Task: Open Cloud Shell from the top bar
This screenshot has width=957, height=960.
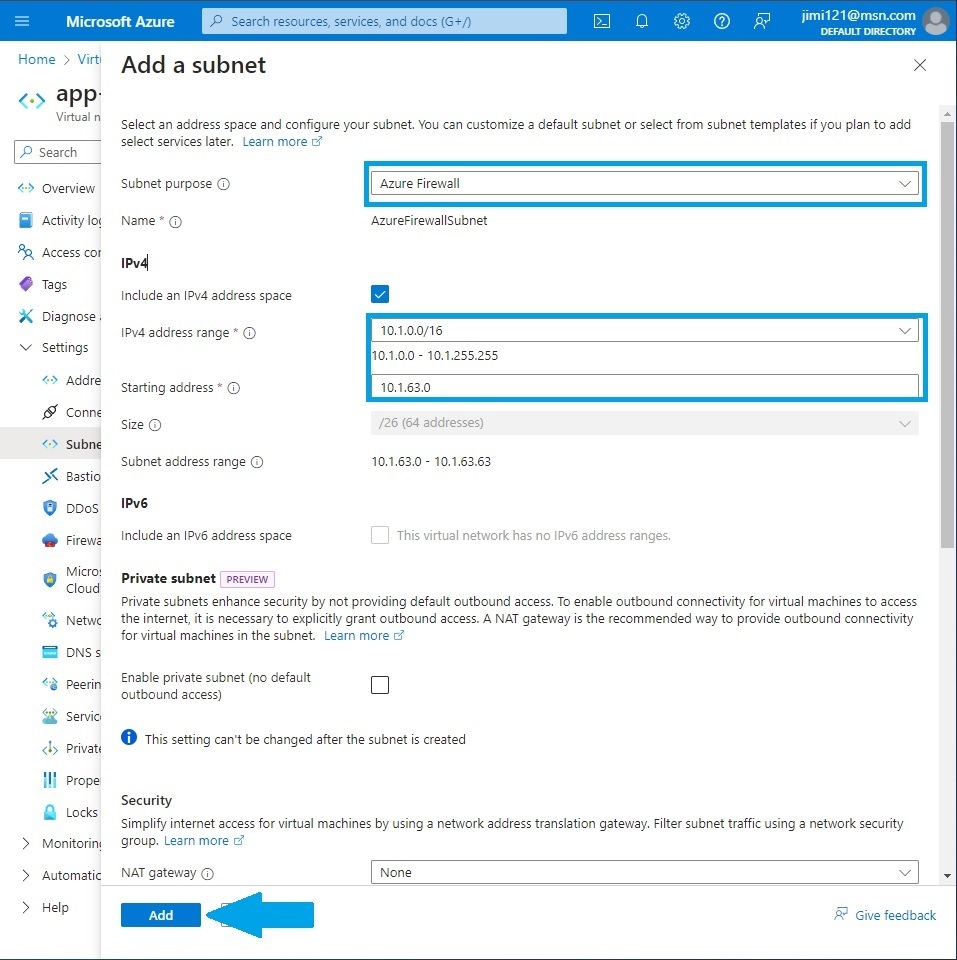Action: coord(601,20)
